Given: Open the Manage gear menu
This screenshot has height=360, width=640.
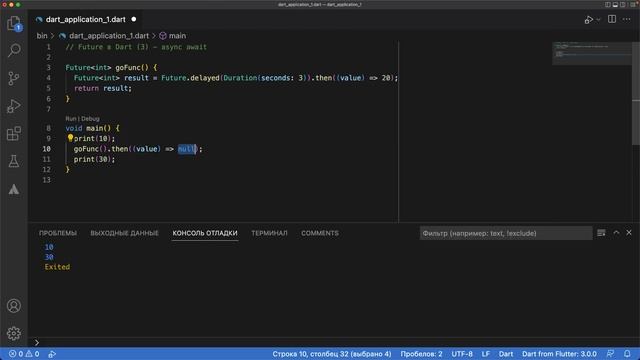Looking at the screenshot, I should [x=14, y=333].
